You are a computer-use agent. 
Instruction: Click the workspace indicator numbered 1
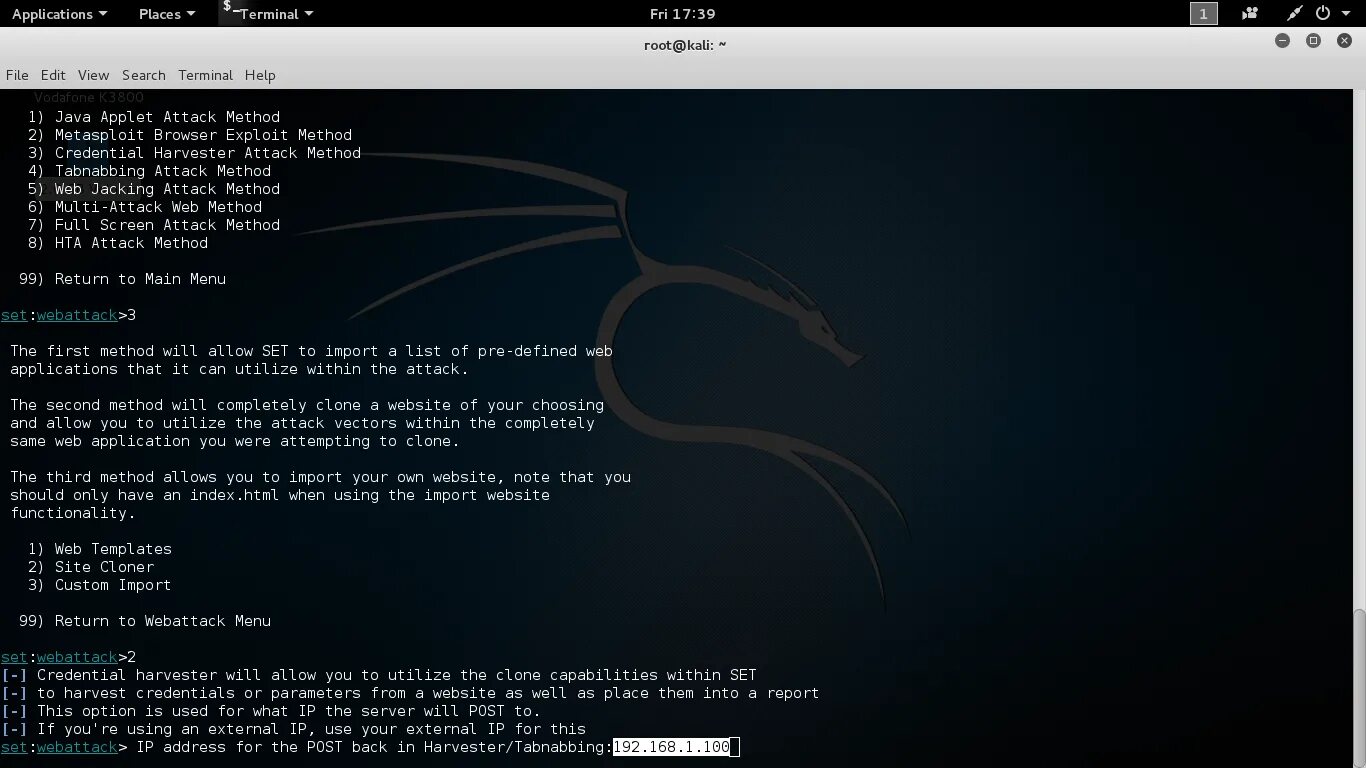(1204, 14)
